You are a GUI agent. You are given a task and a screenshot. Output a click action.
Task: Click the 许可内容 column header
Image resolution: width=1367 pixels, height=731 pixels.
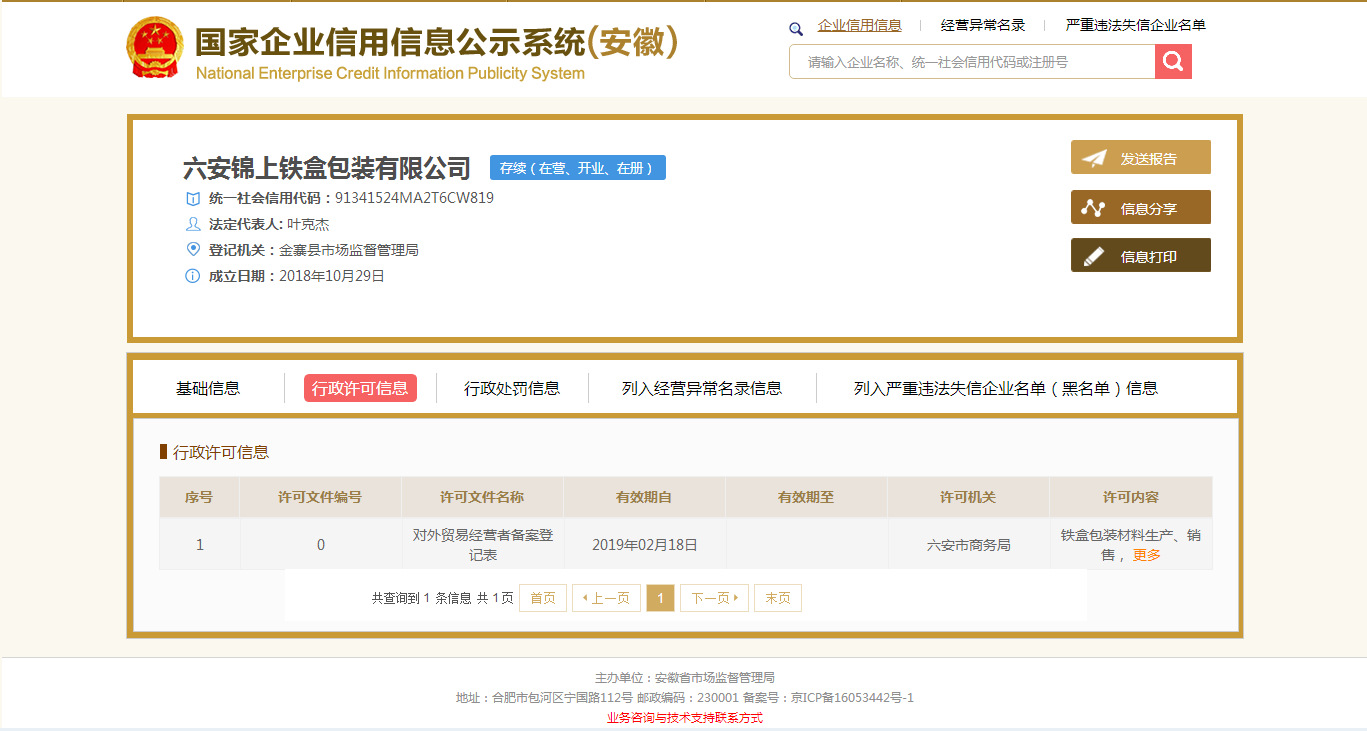point(1131,497)
